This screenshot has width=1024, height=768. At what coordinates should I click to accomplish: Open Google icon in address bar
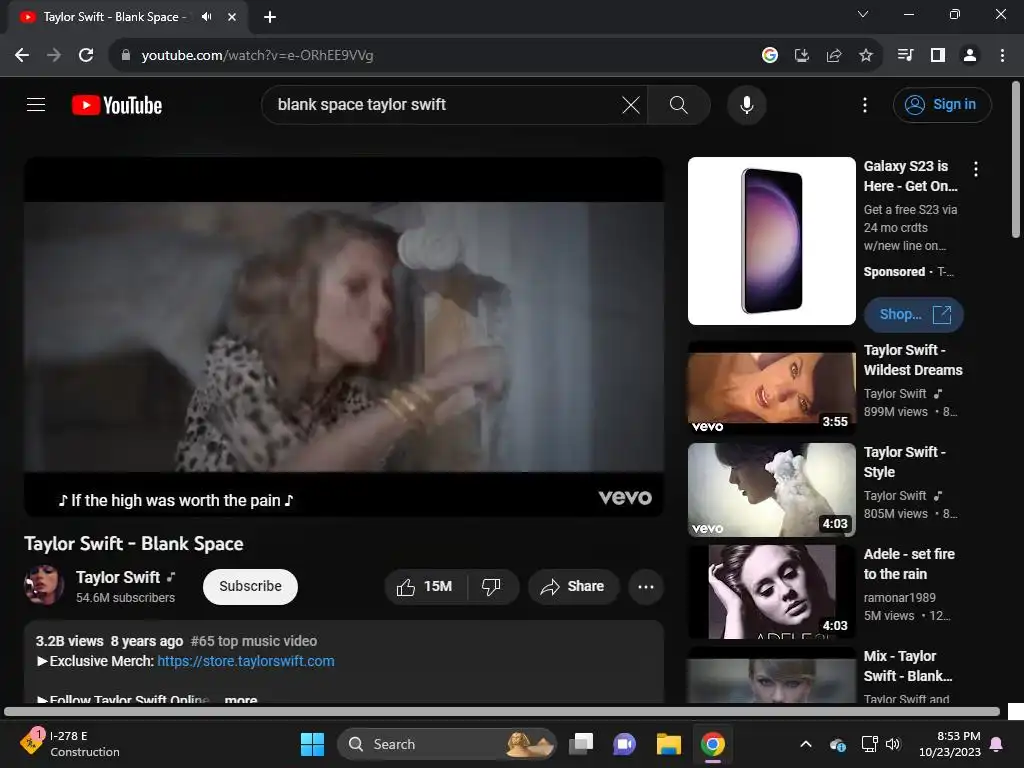click(769, 56)
